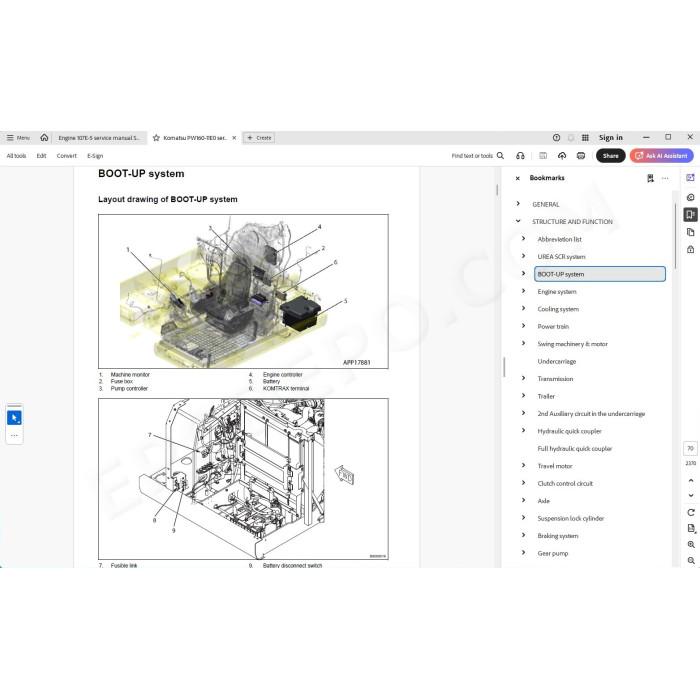Click the bookmarks panel vertical scrollbar
The image size is (700, 700).
click(675, 237)
